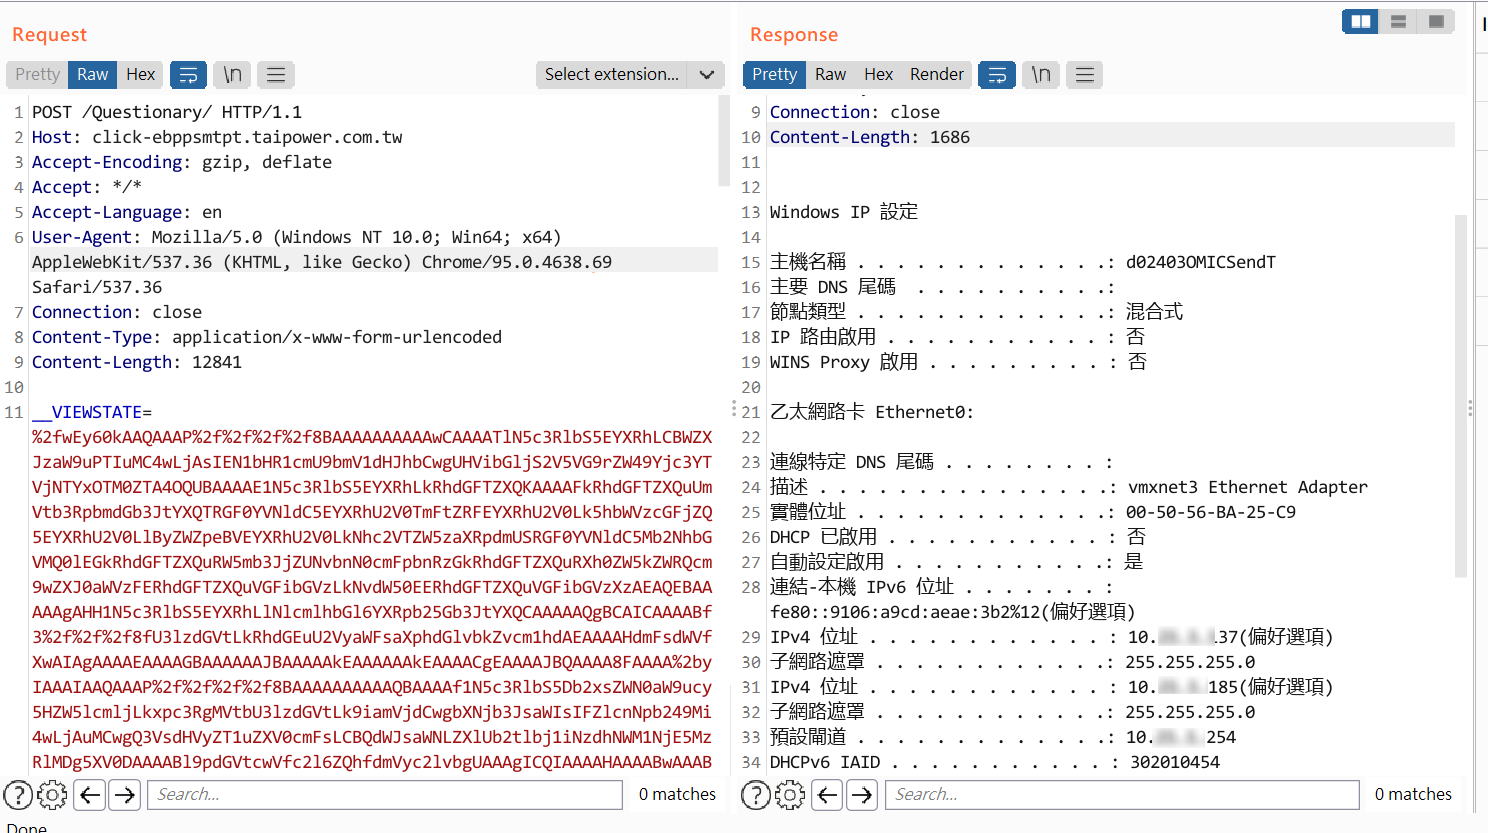Click the hostname d02403OMICSendT
This screenshot has height=833, width=1488.
(1201, 262)
